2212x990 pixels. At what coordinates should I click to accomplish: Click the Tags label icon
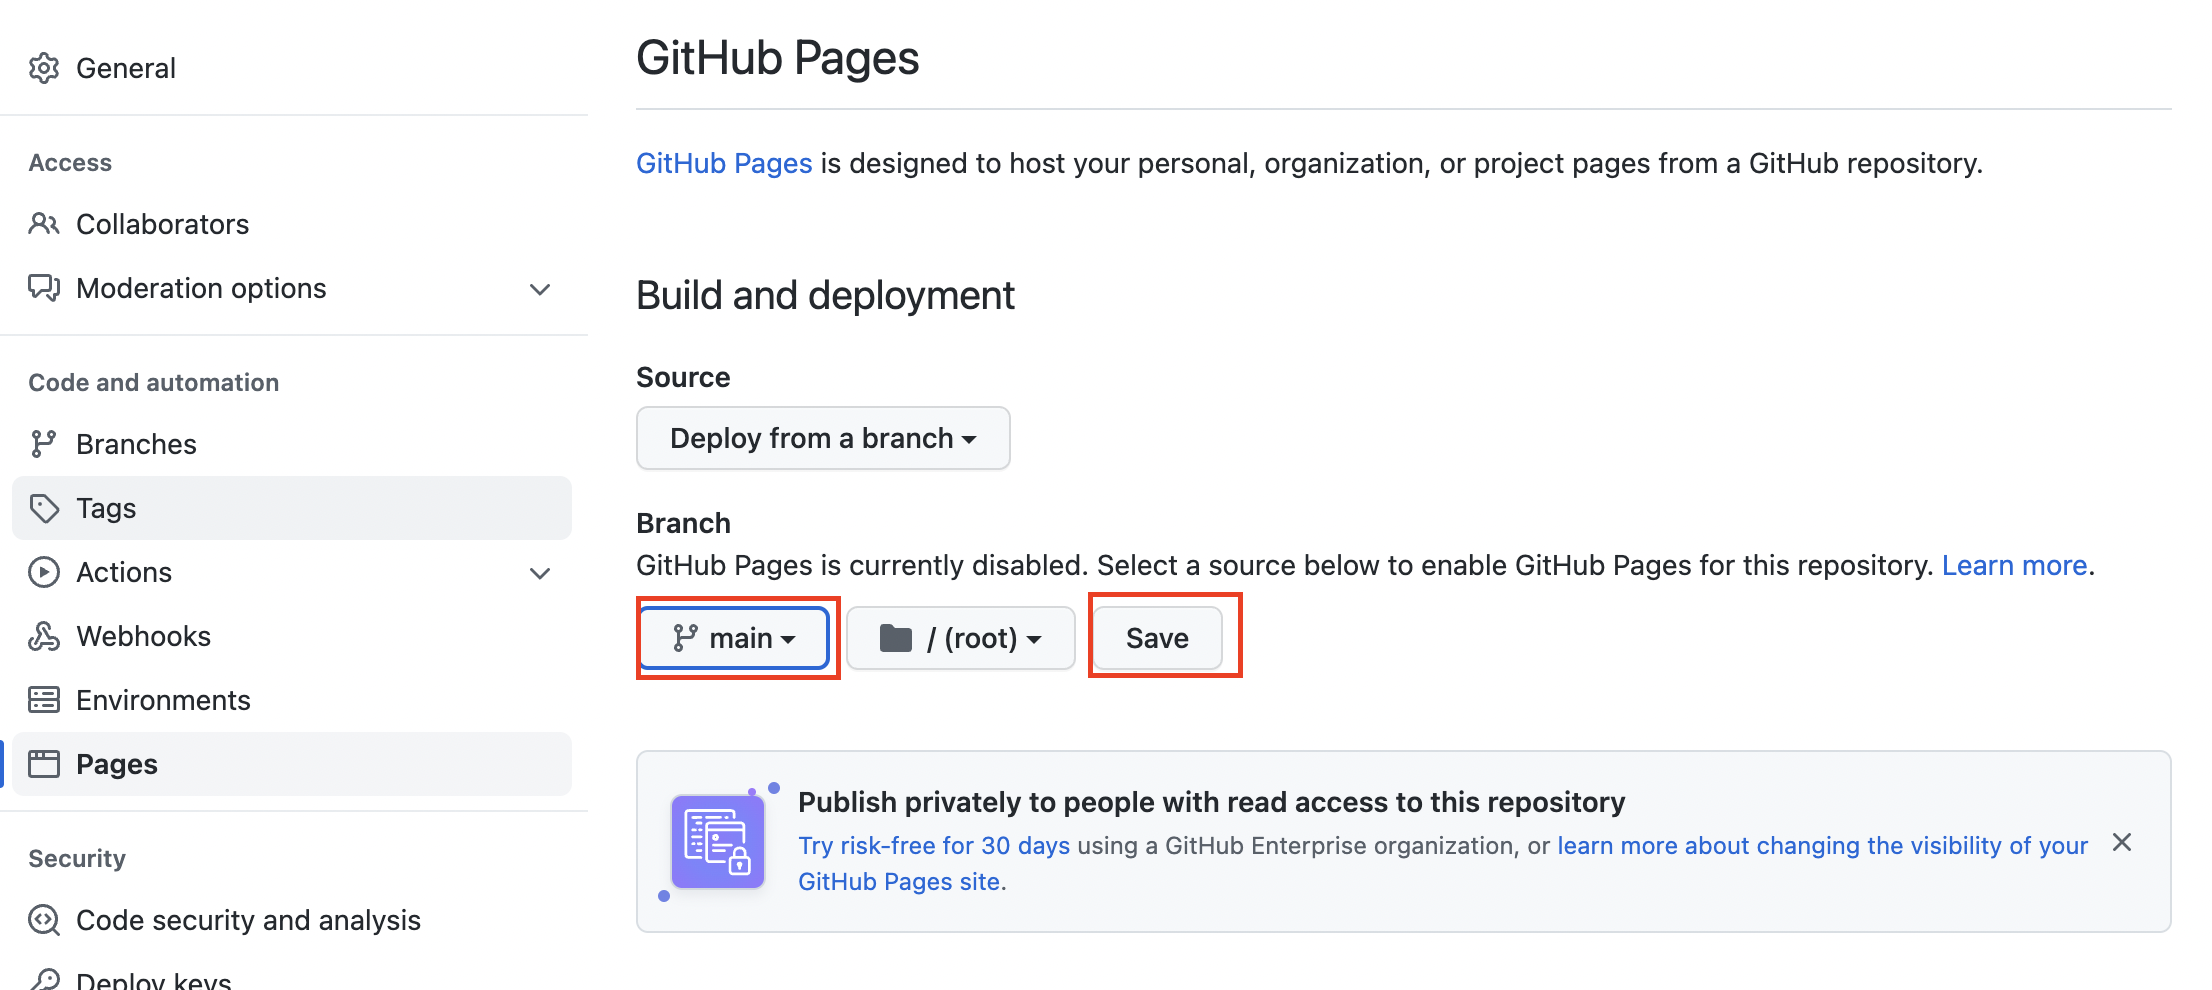point(44,508)
